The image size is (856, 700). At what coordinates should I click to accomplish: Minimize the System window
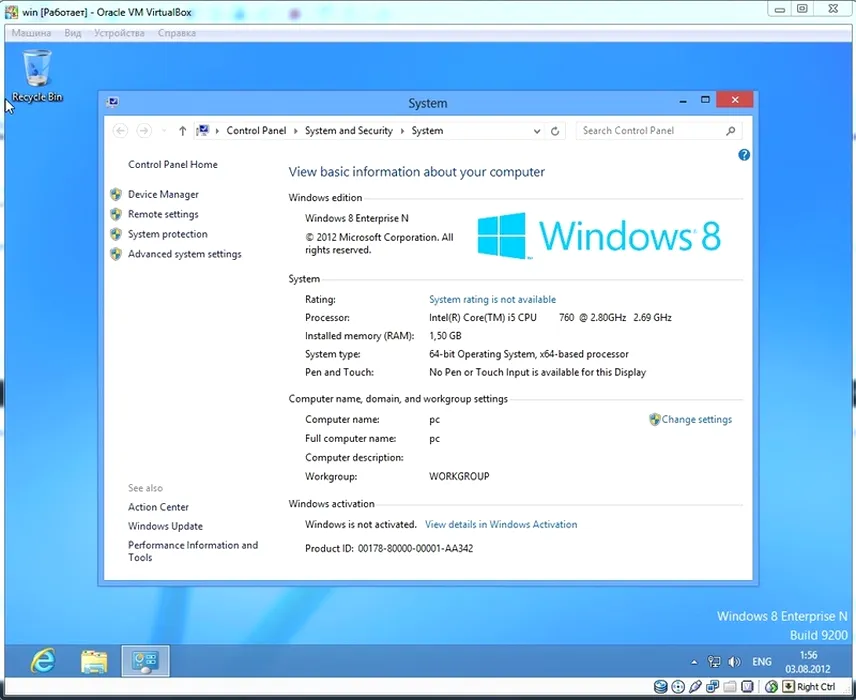point(683,100)
